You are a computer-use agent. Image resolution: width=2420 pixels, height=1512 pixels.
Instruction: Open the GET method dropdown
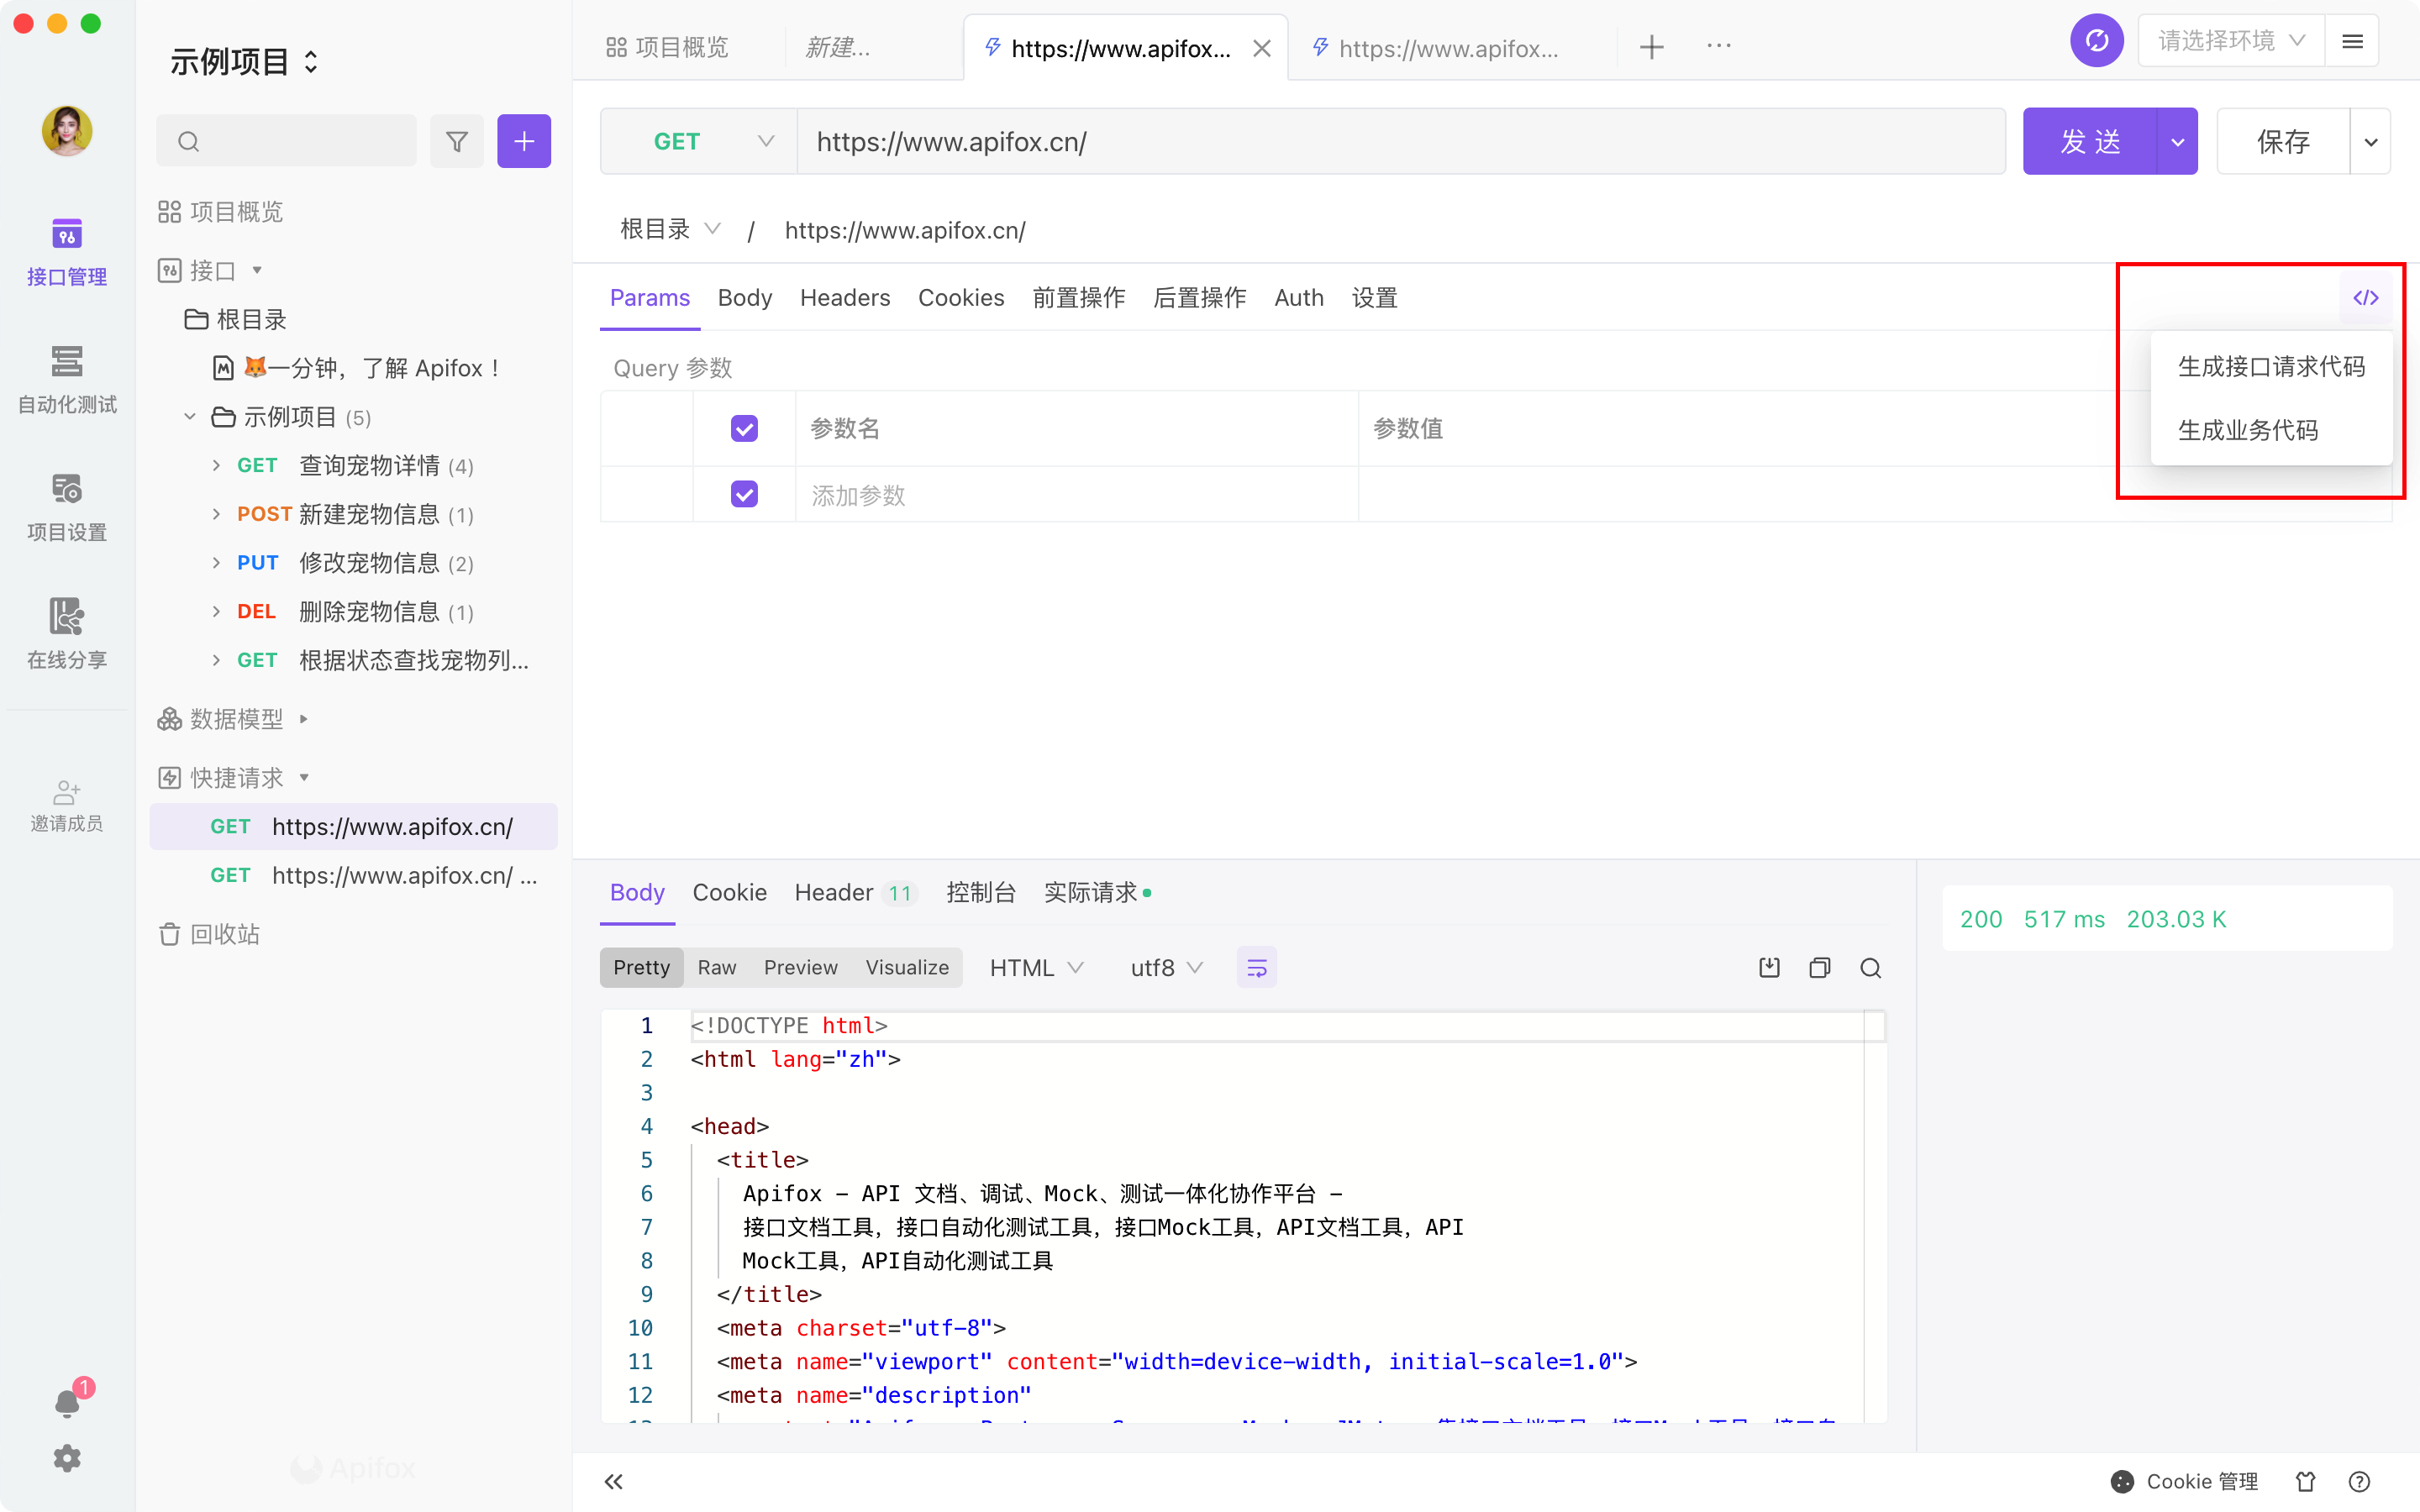pyautogui.click(x=699, y=141)
